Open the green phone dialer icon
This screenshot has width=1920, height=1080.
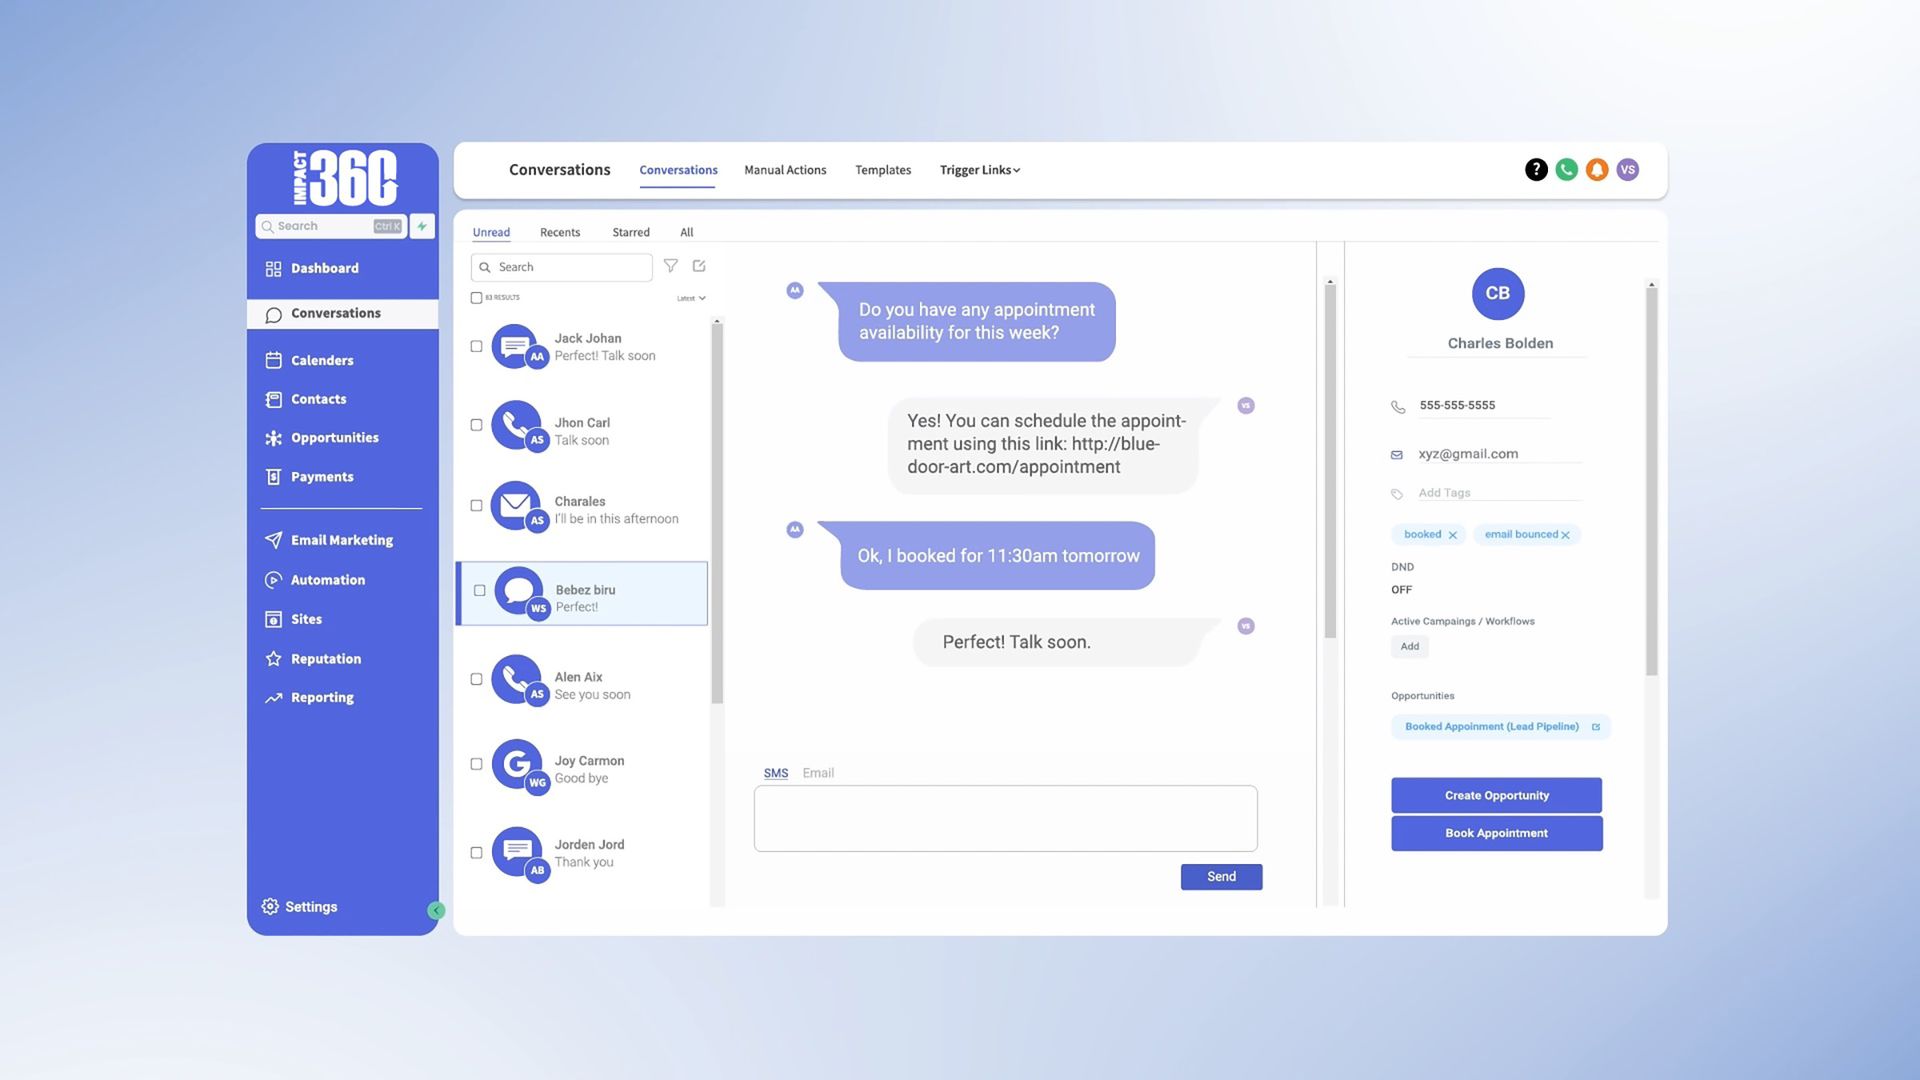coord(1566,169)
